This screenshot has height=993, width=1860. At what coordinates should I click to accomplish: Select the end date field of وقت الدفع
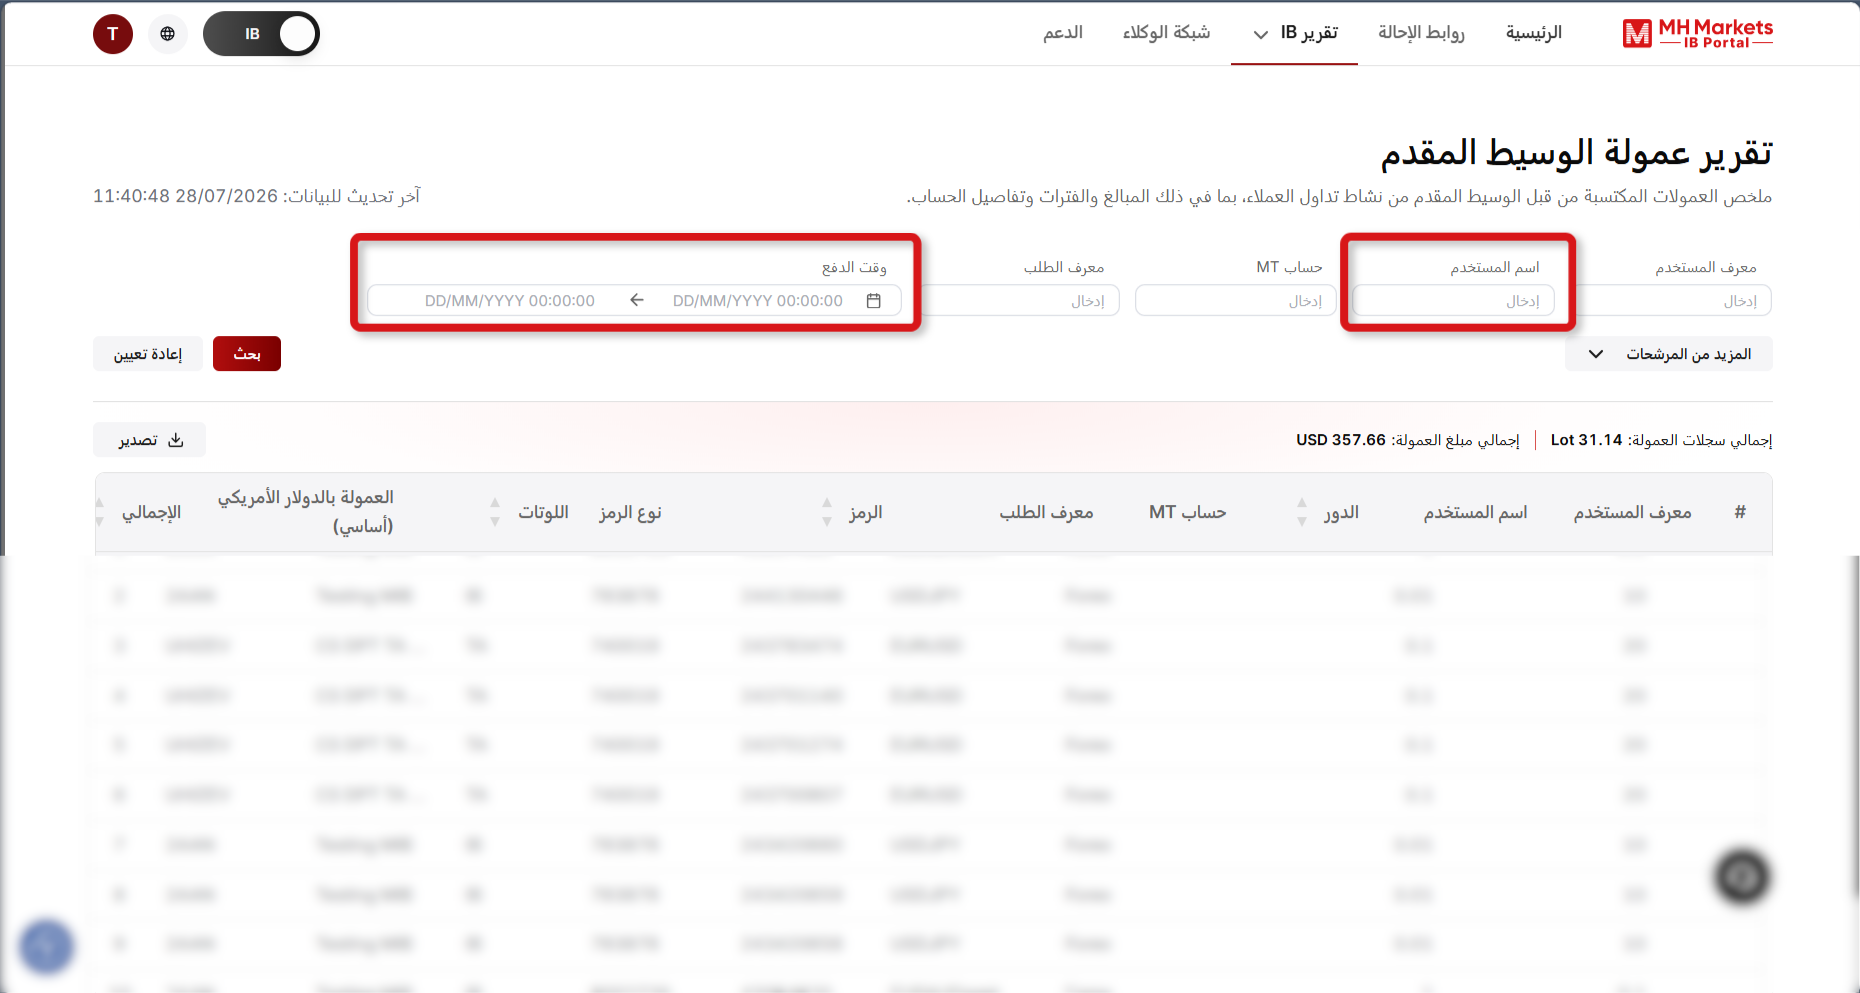point(510,301)
